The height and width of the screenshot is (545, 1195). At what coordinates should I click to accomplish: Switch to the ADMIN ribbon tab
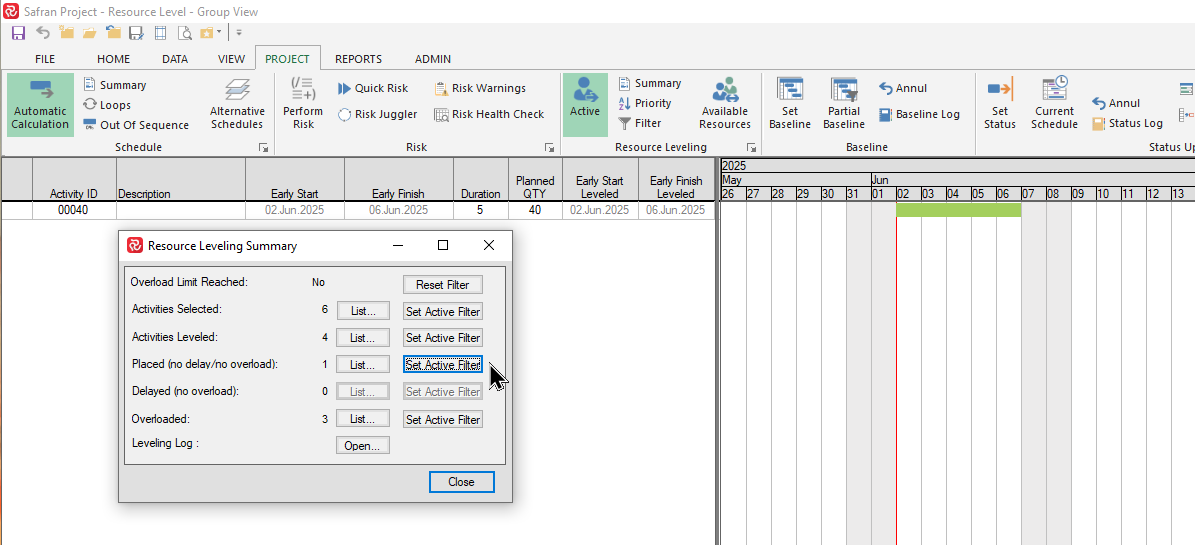433,59
